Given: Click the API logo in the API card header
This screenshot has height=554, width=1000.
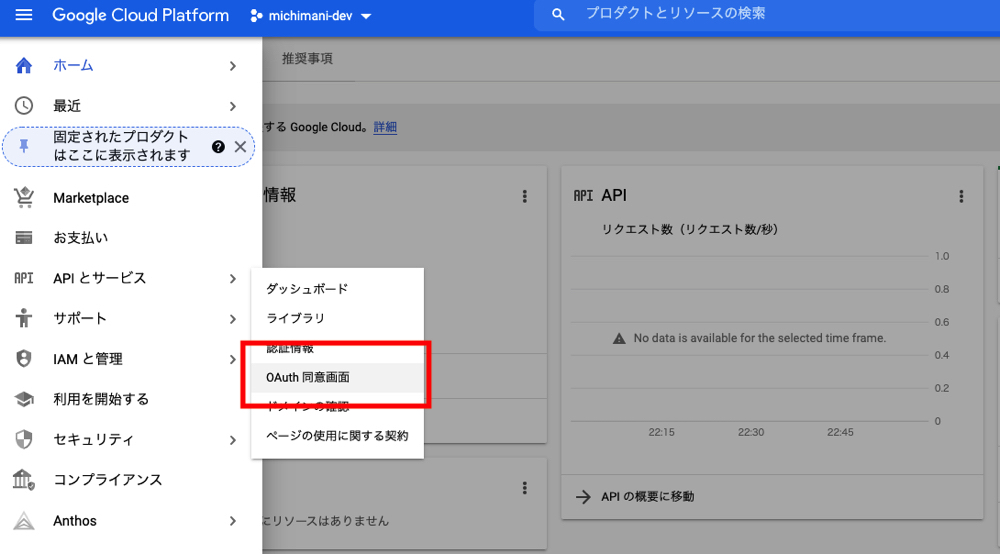Looking at the screenshot, I should pos(583,196).
